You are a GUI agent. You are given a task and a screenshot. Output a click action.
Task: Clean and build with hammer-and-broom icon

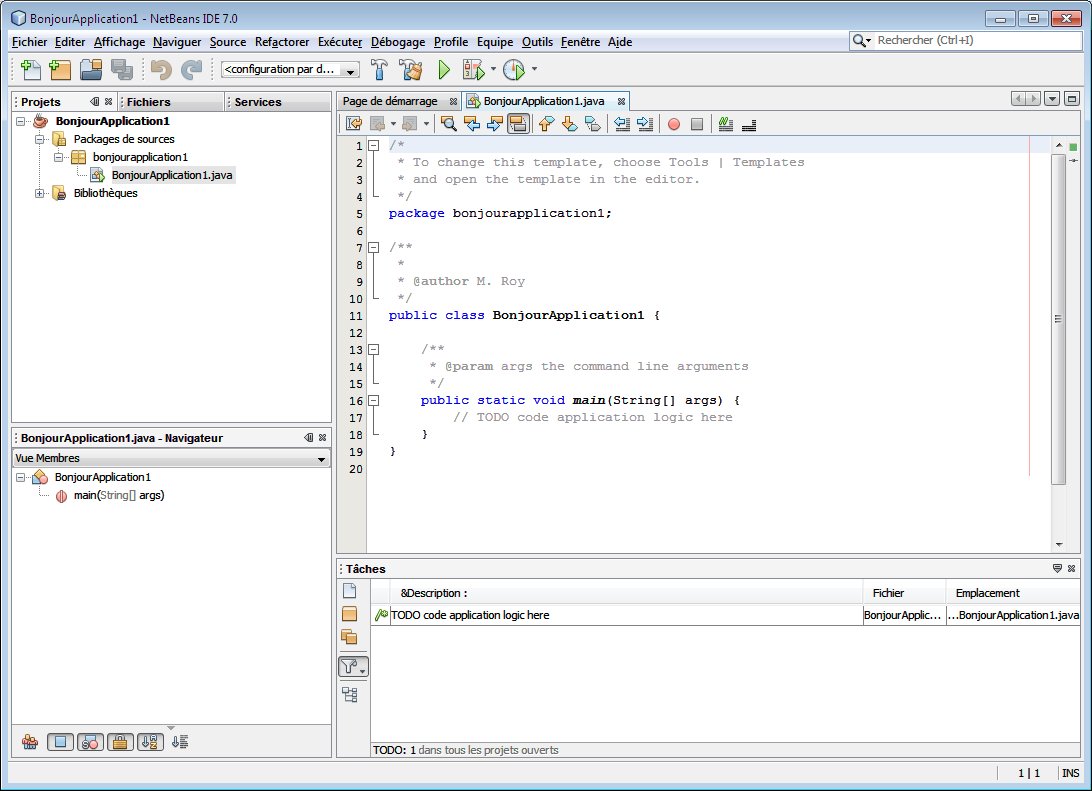[x=411, y=69]
